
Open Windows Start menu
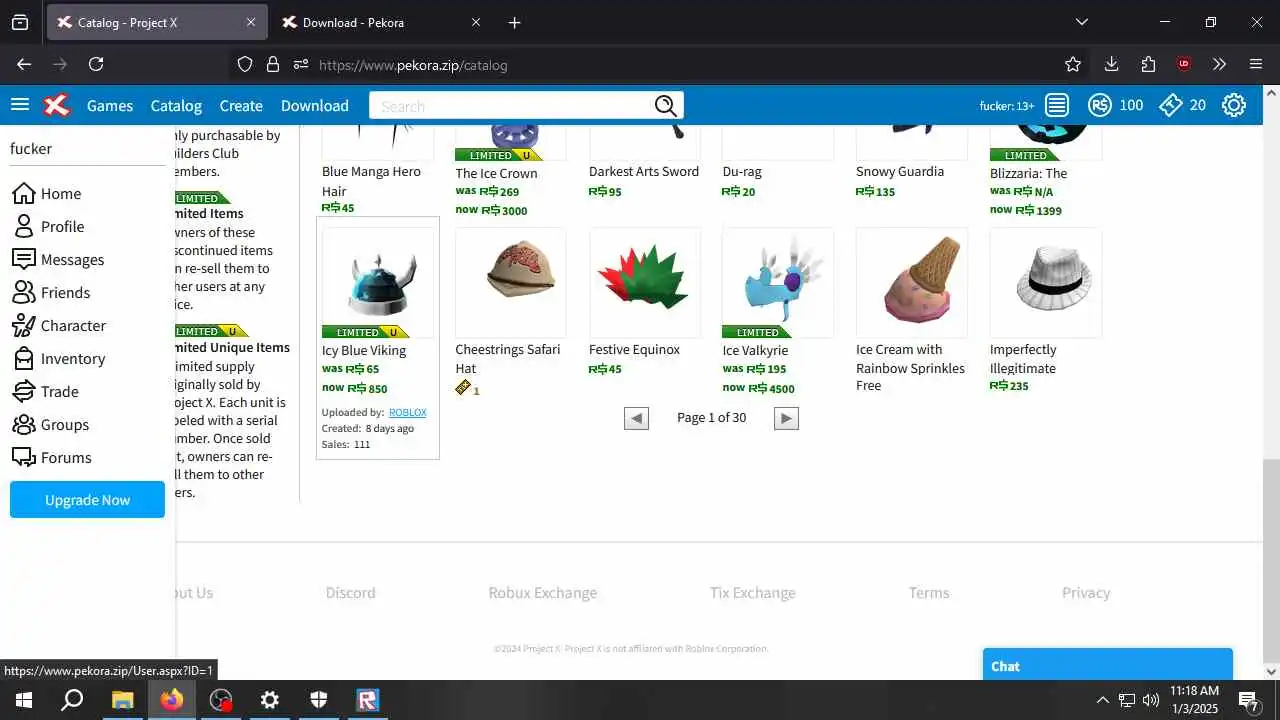coord(24,700)
